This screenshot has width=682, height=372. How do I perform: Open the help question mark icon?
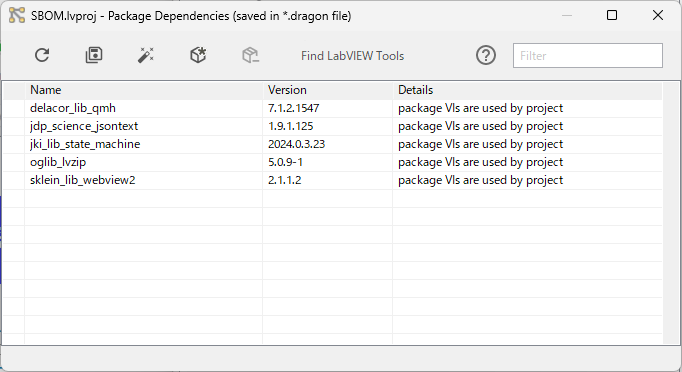coord(486,55)
